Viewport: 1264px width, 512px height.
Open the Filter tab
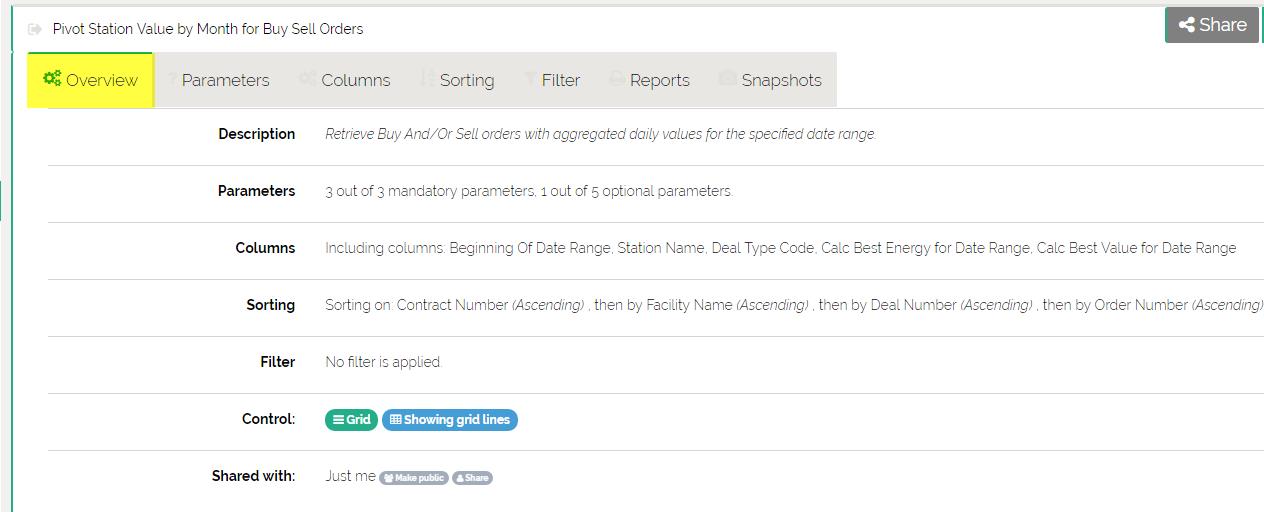coord(560,80)
